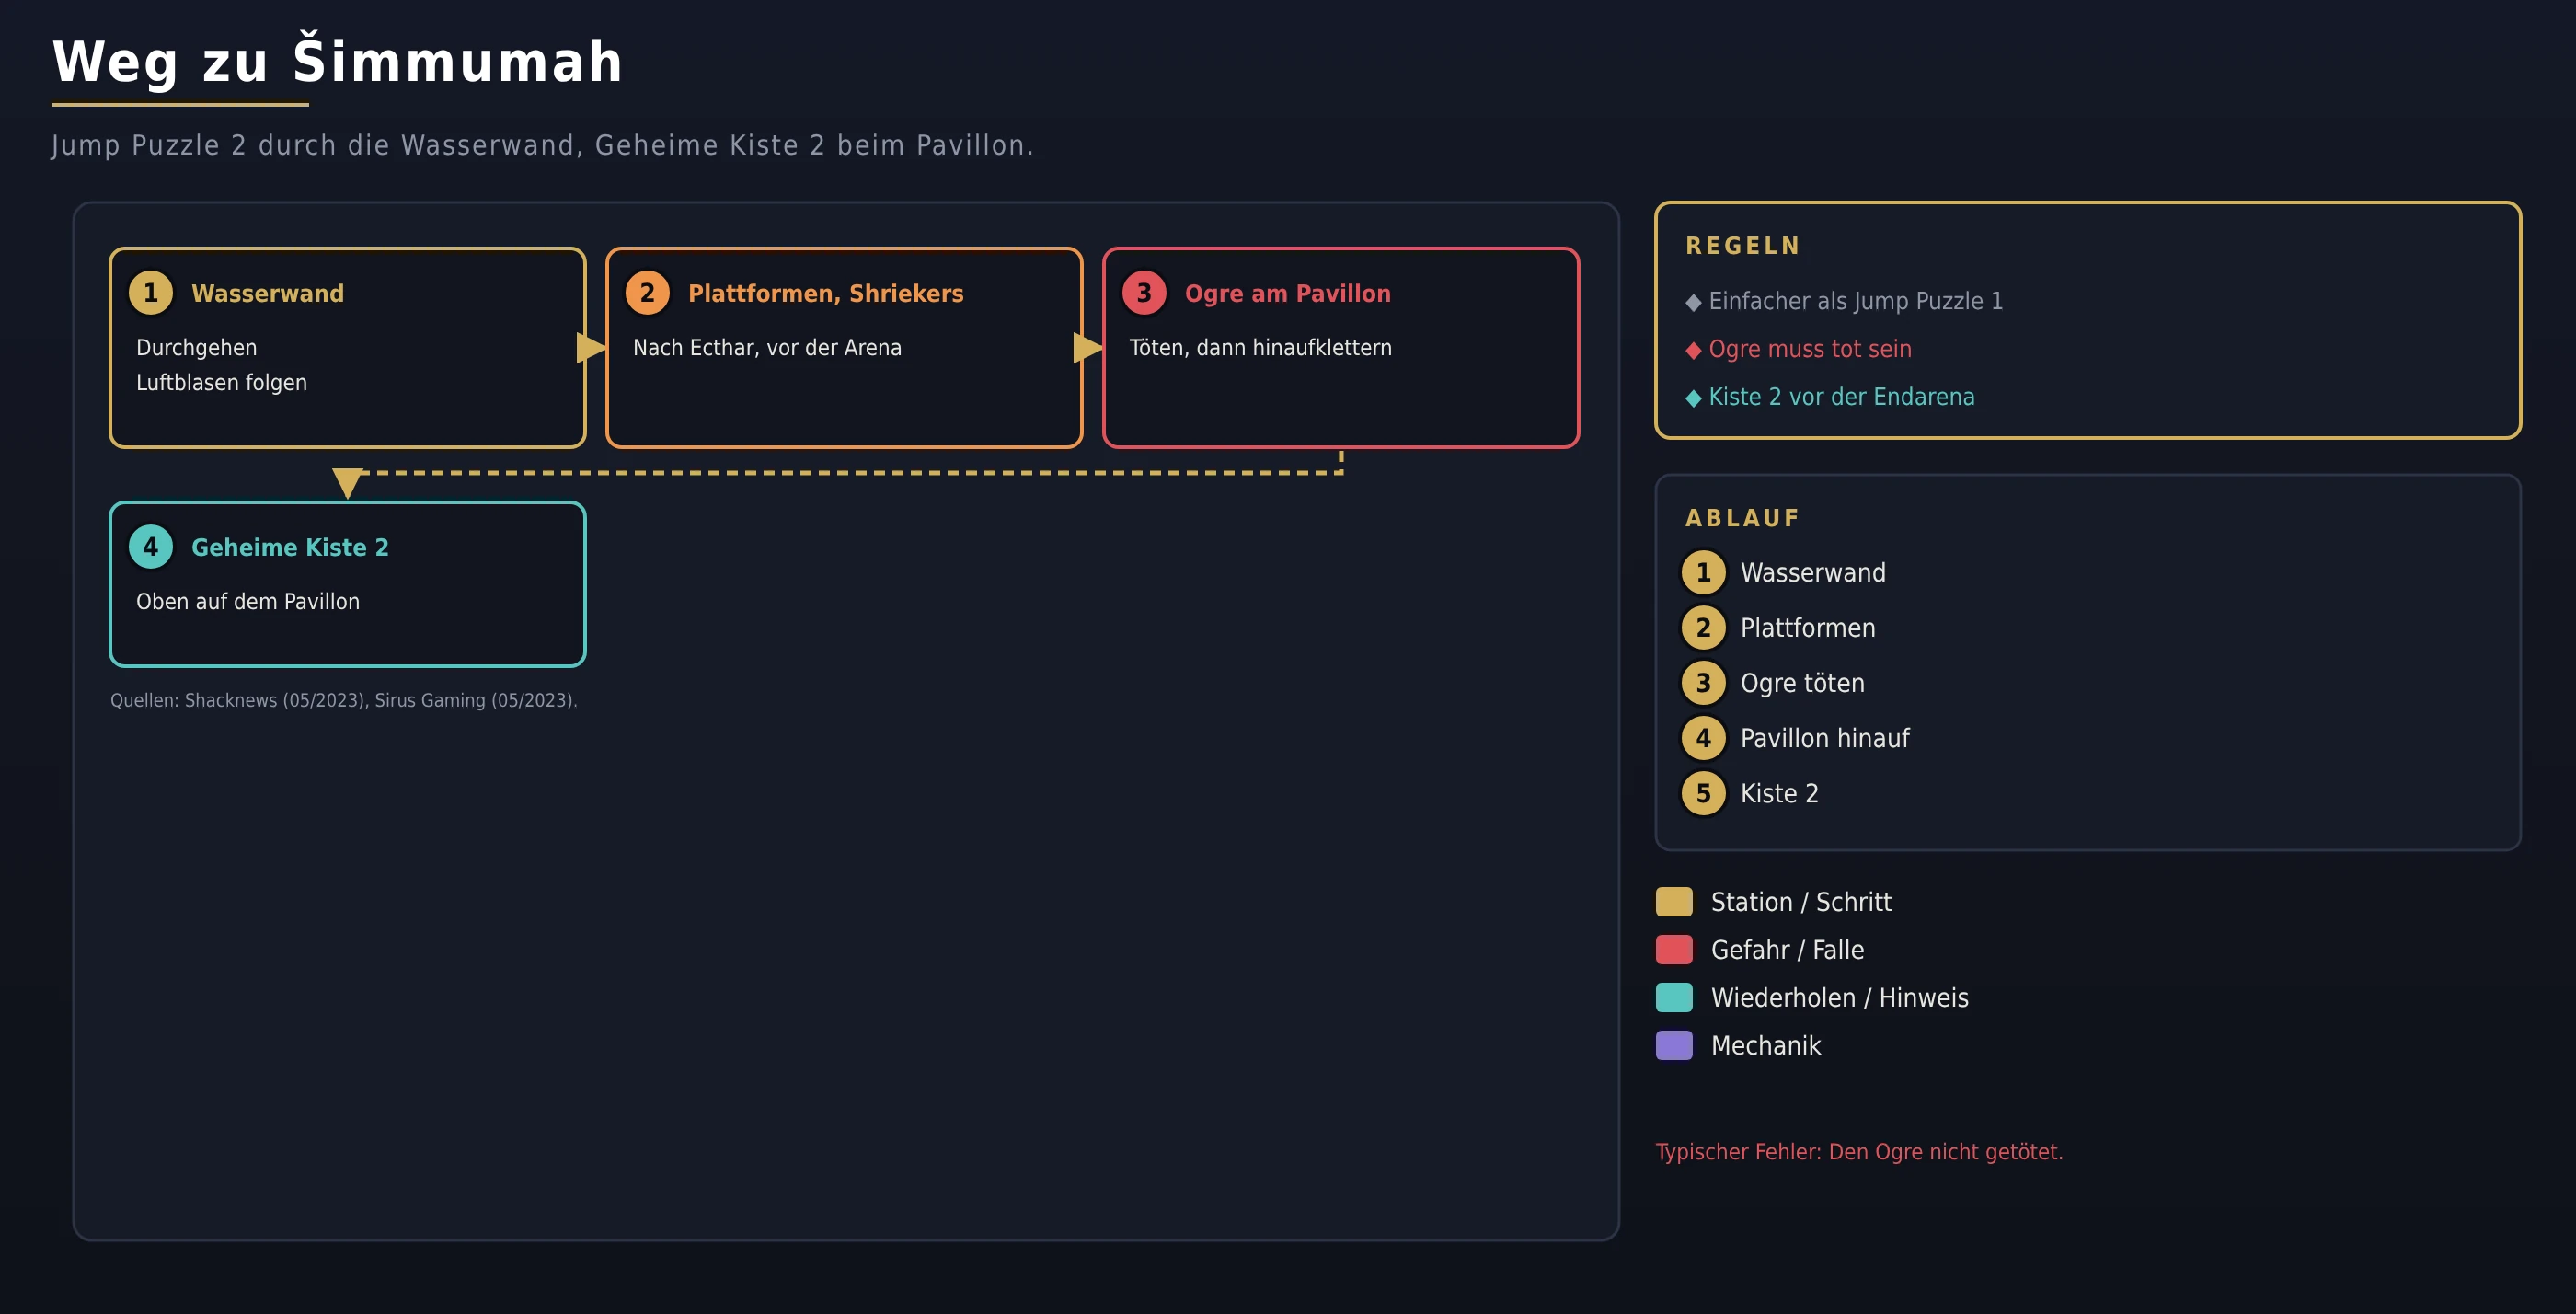The image size is (2576, 1314).
Task: Click the yellow Station / Schritt swatch
Action: (x=1674, y=902)
